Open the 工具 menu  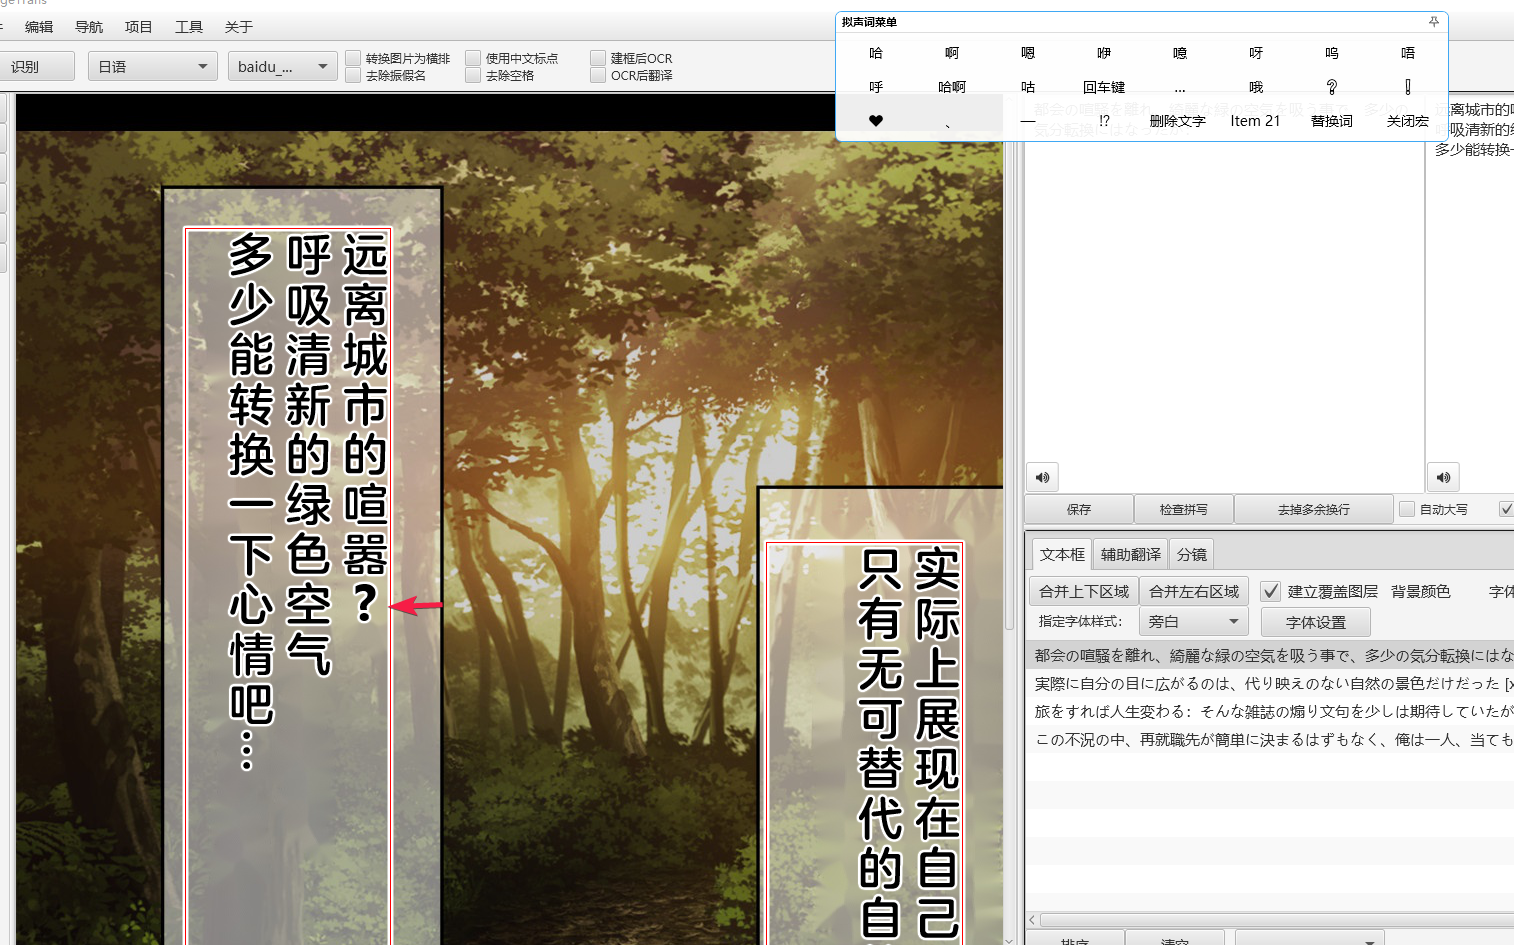click(189, 27)
